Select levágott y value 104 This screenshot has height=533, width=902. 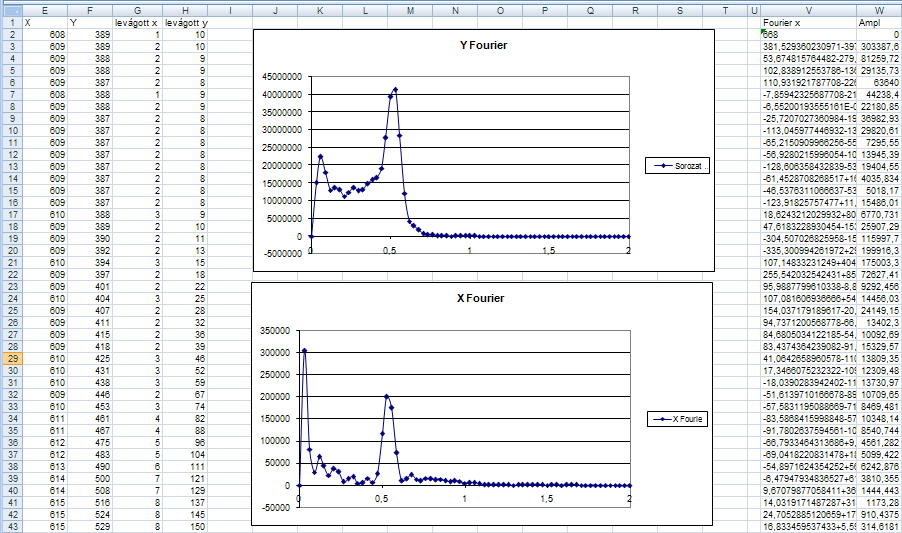tap(185, 454)
